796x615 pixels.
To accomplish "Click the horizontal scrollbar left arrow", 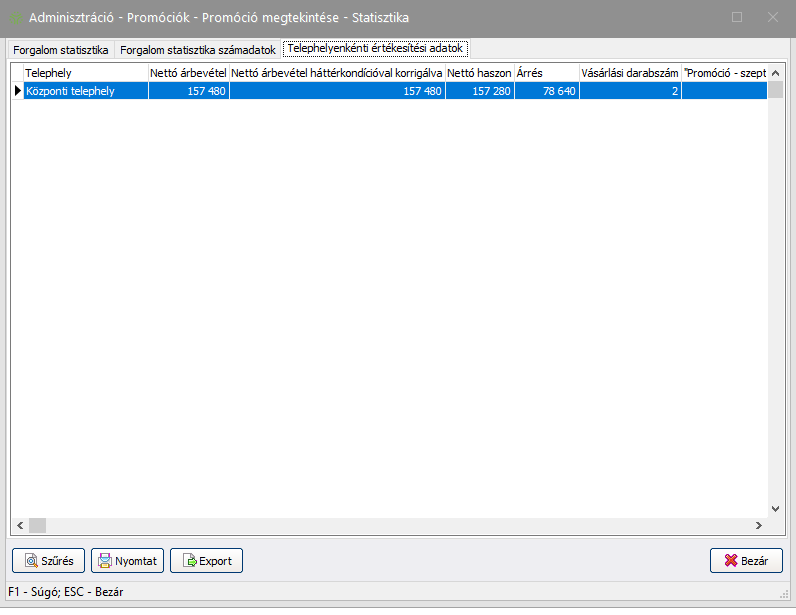I will [x=17, y=525].
